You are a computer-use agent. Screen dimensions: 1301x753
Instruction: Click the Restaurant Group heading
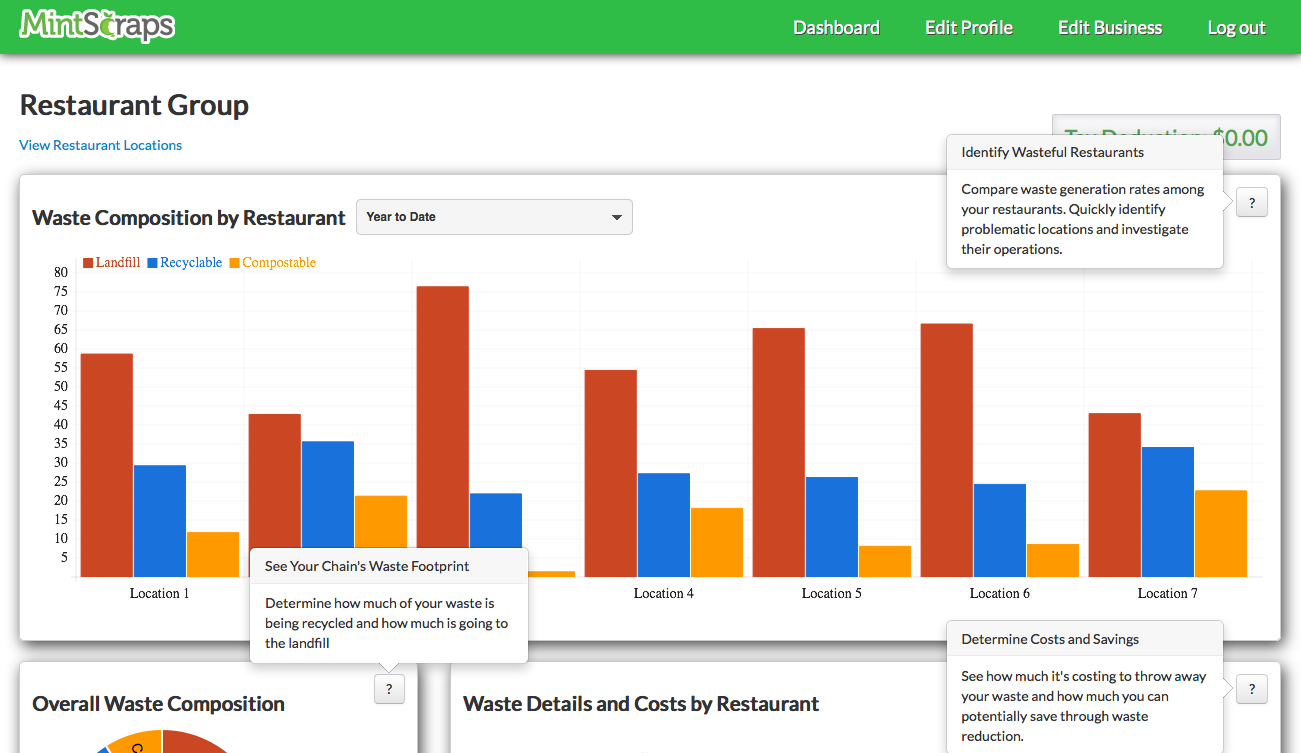[134, 105]
